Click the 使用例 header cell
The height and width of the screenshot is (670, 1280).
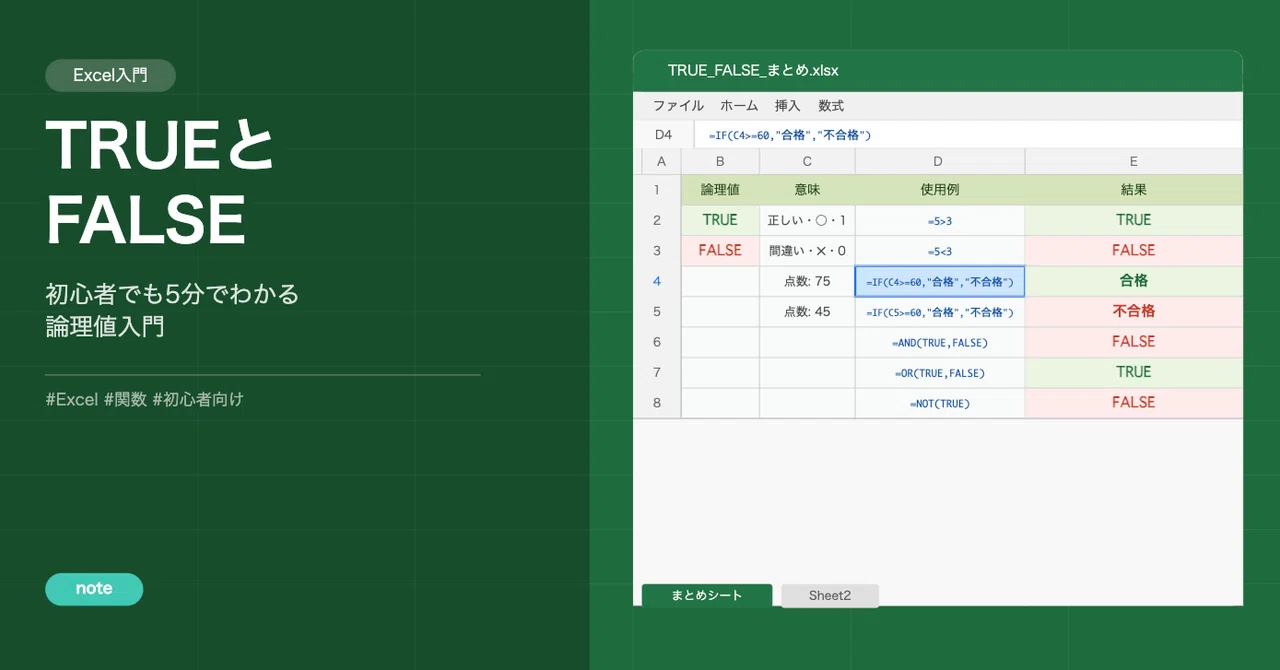point(940,190)
